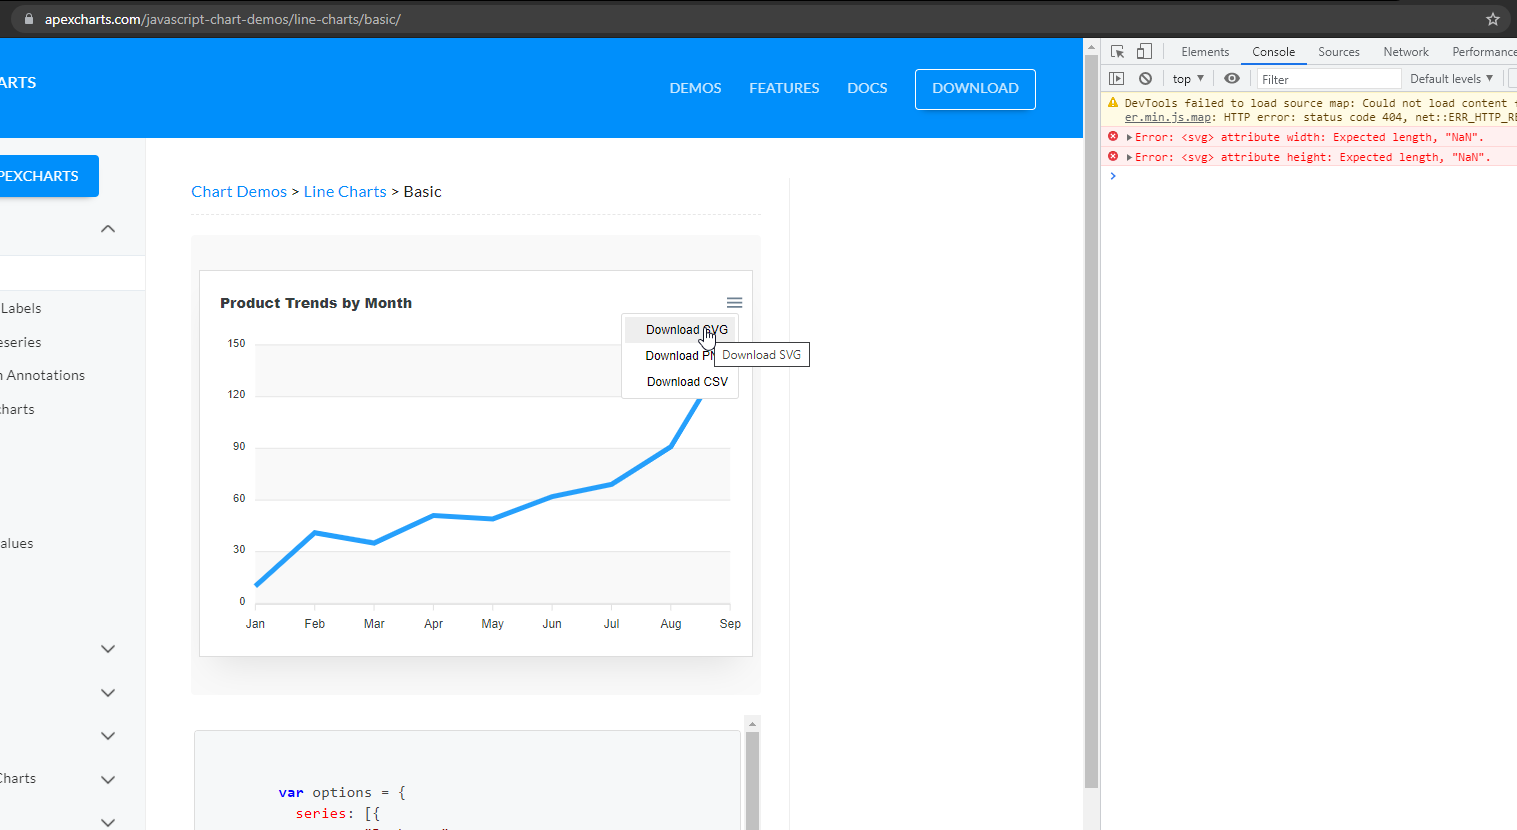Collapse the sidebar section with the up chevron
This screenshot has width=1517, height=830.
[x=107, y=228]
